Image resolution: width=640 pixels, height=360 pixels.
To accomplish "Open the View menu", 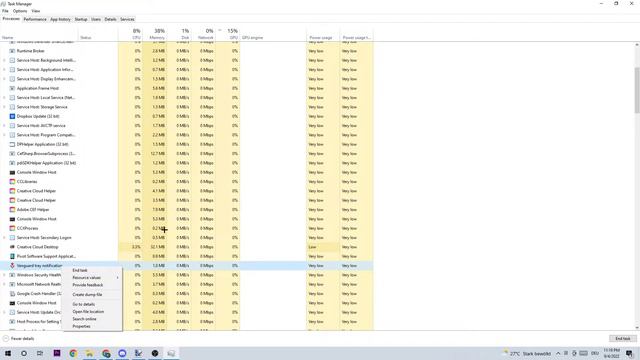I will coord(36,11).
